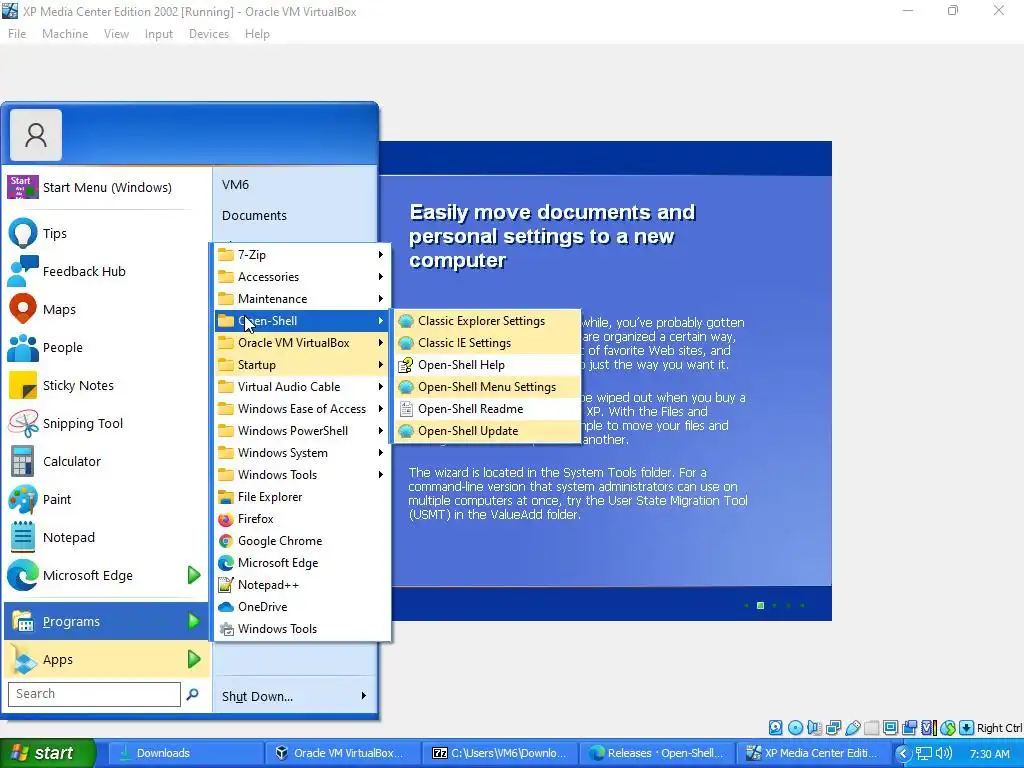Click the search magnifier icon
The image size is (1024, 768).
[193, 694]
